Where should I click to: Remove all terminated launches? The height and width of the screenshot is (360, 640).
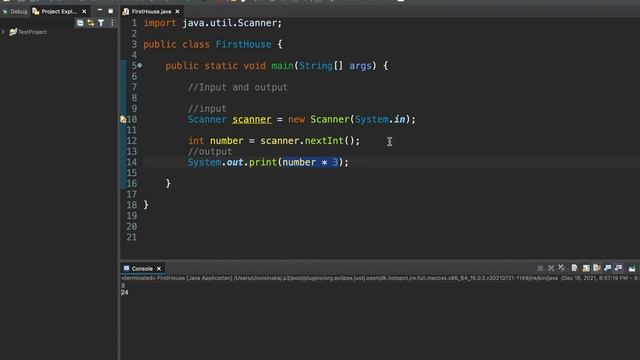(x=562, y=268)
